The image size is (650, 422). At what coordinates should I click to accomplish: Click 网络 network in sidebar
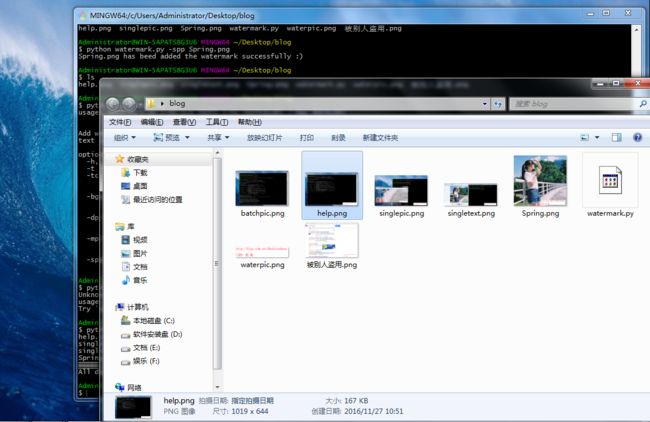coord(134,388)
